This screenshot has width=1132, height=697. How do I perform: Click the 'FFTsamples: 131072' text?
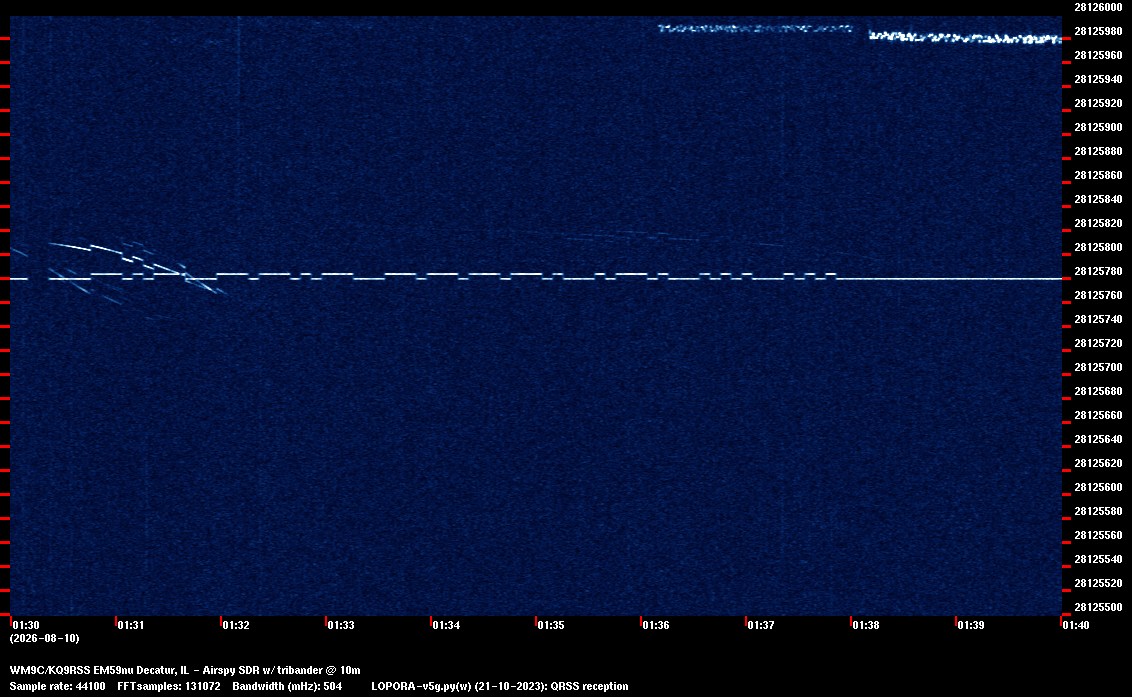tap(169, 686)
